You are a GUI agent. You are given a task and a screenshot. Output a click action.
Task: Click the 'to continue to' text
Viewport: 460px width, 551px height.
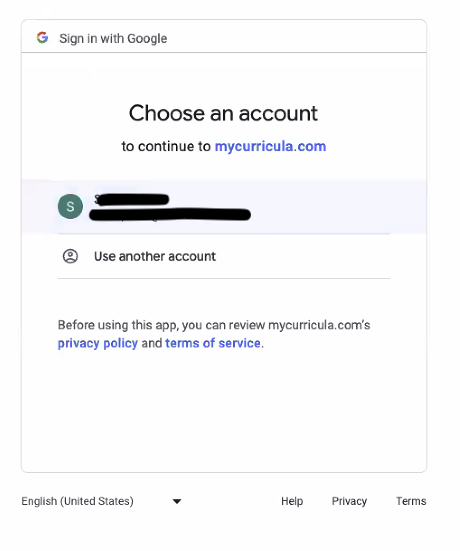(166, 146)
